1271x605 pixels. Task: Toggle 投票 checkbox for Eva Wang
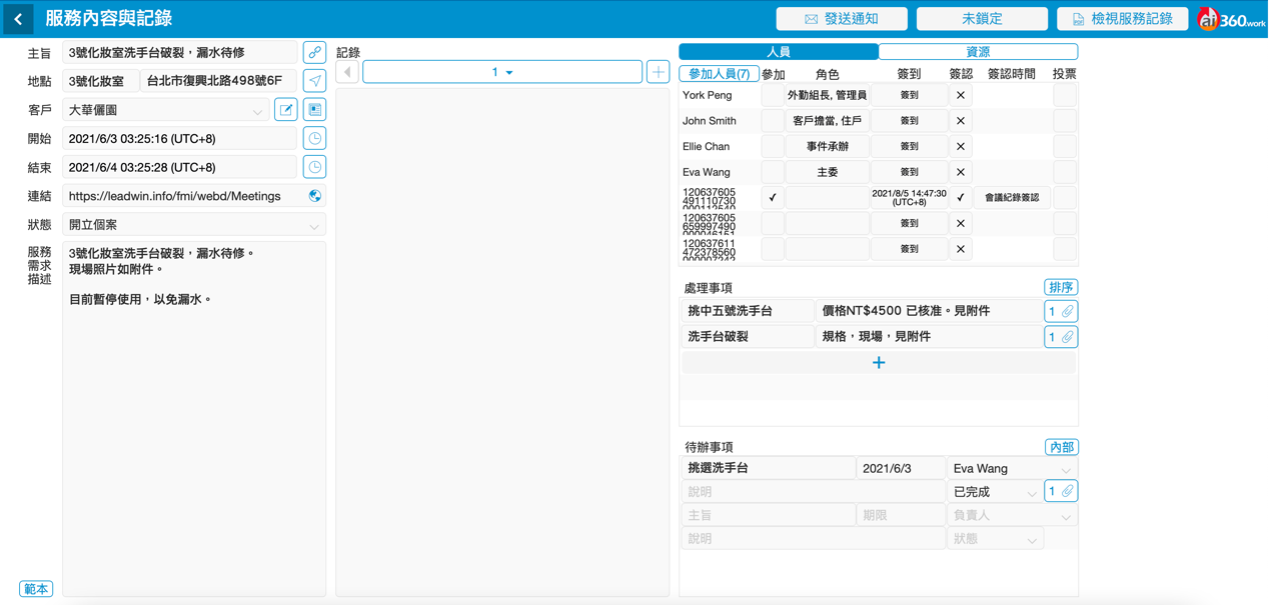pyautogui.click(x=1065, y=172)
